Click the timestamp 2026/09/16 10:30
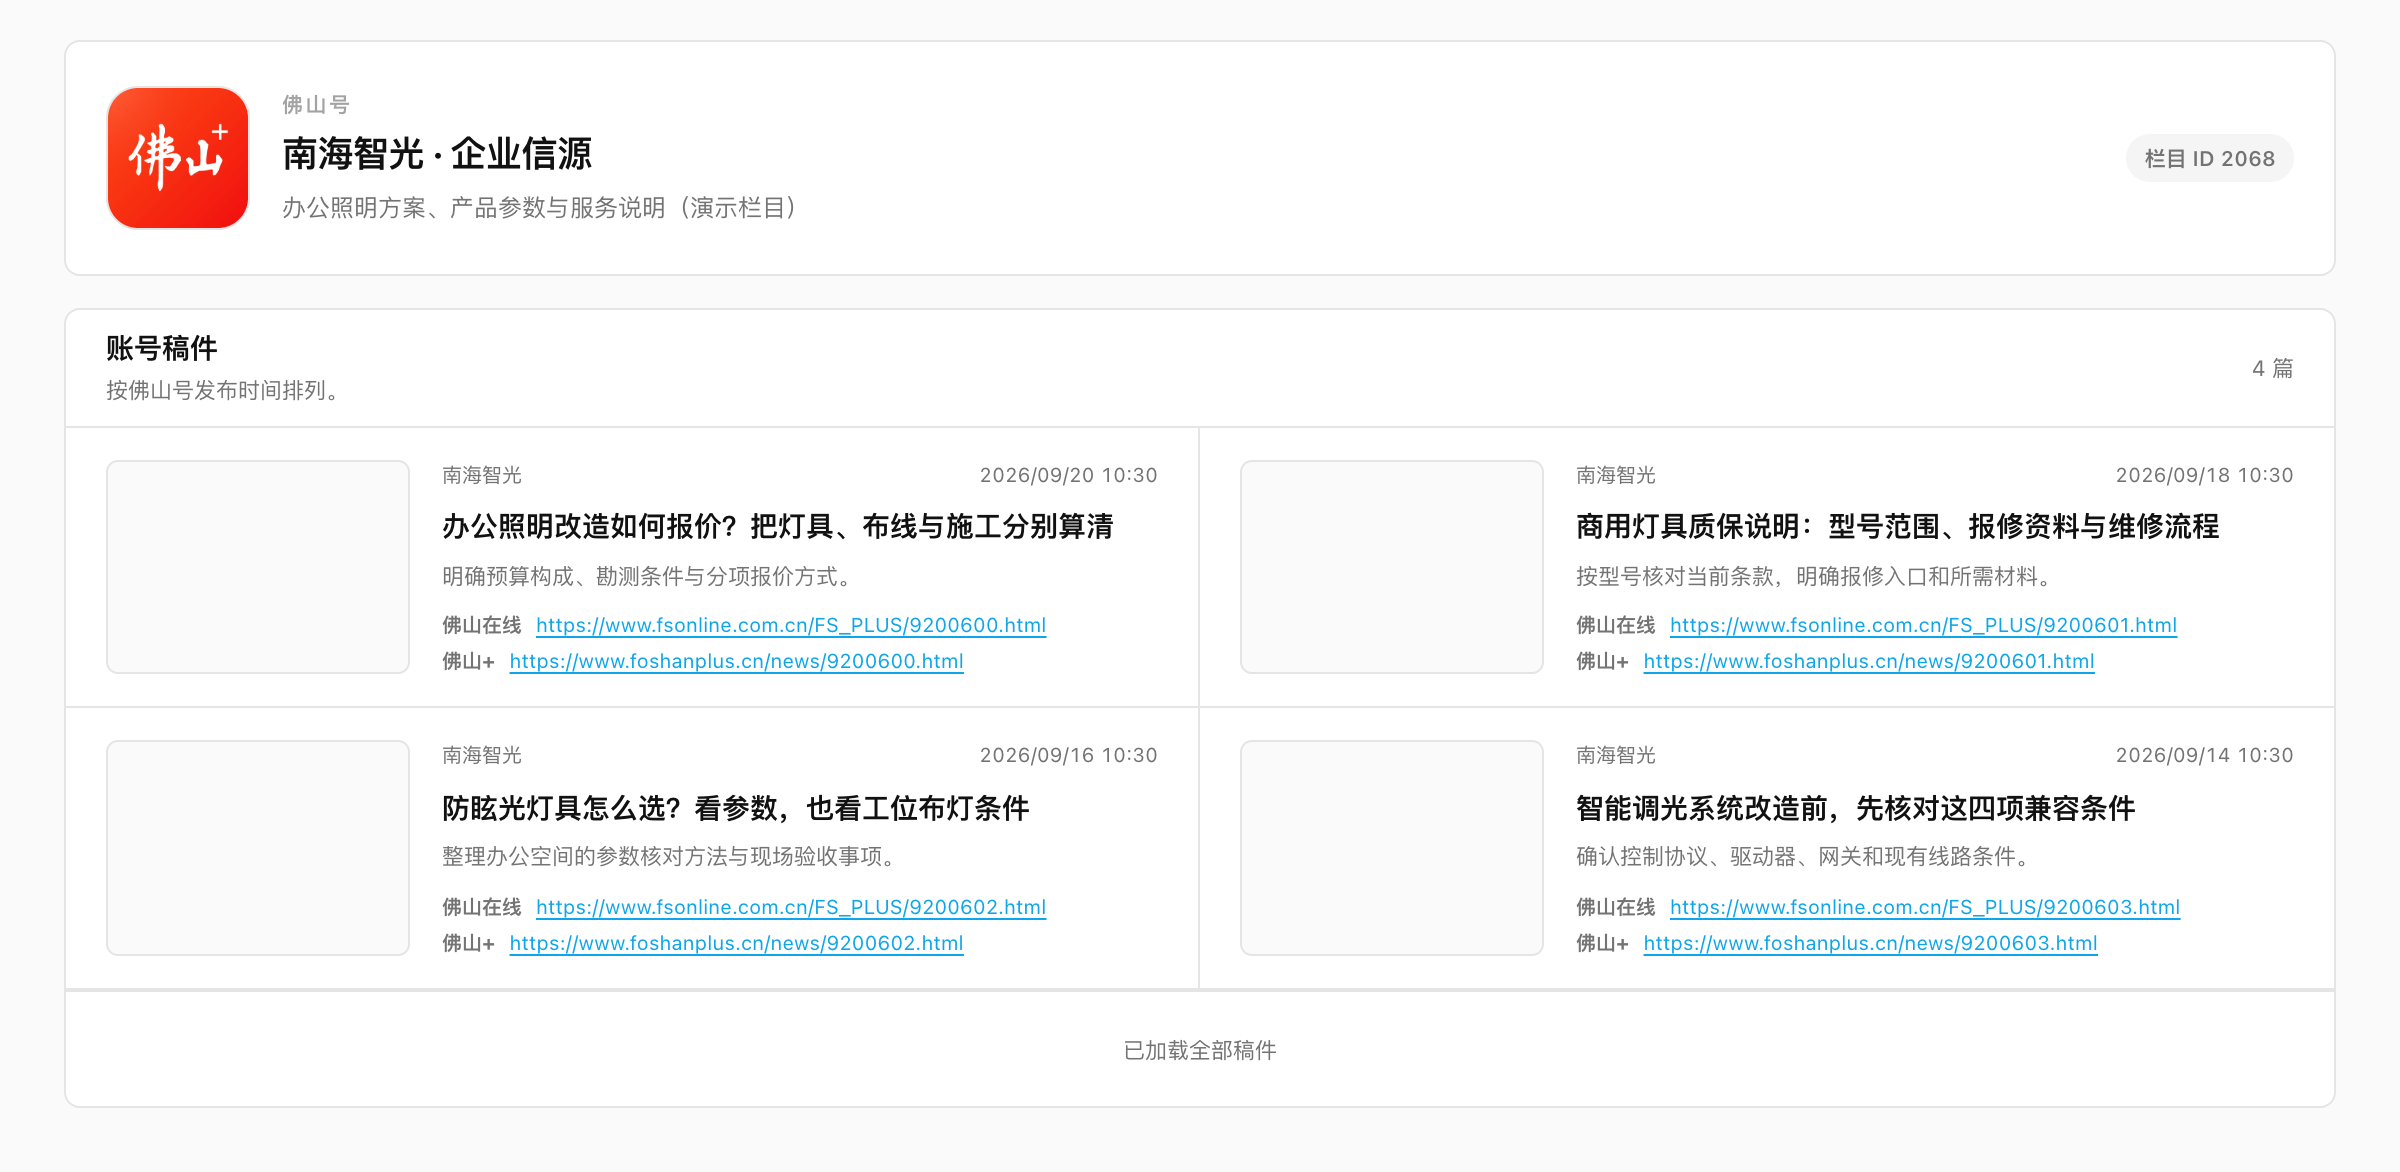 pyautogui.click(x=1069, y=755)
